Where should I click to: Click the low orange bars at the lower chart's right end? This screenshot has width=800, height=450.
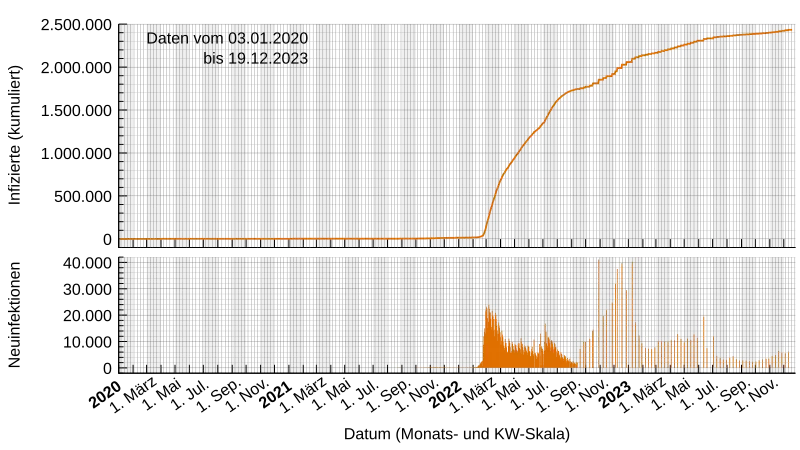coord(775,360)
